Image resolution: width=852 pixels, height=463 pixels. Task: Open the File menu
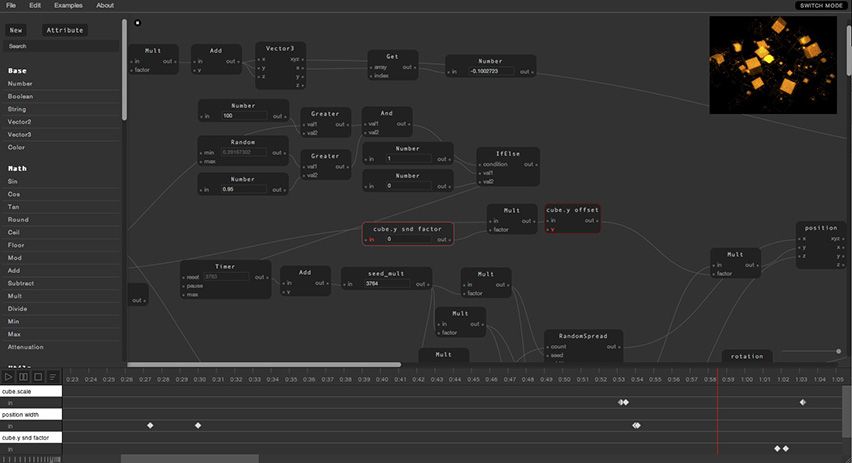point(11,5)
